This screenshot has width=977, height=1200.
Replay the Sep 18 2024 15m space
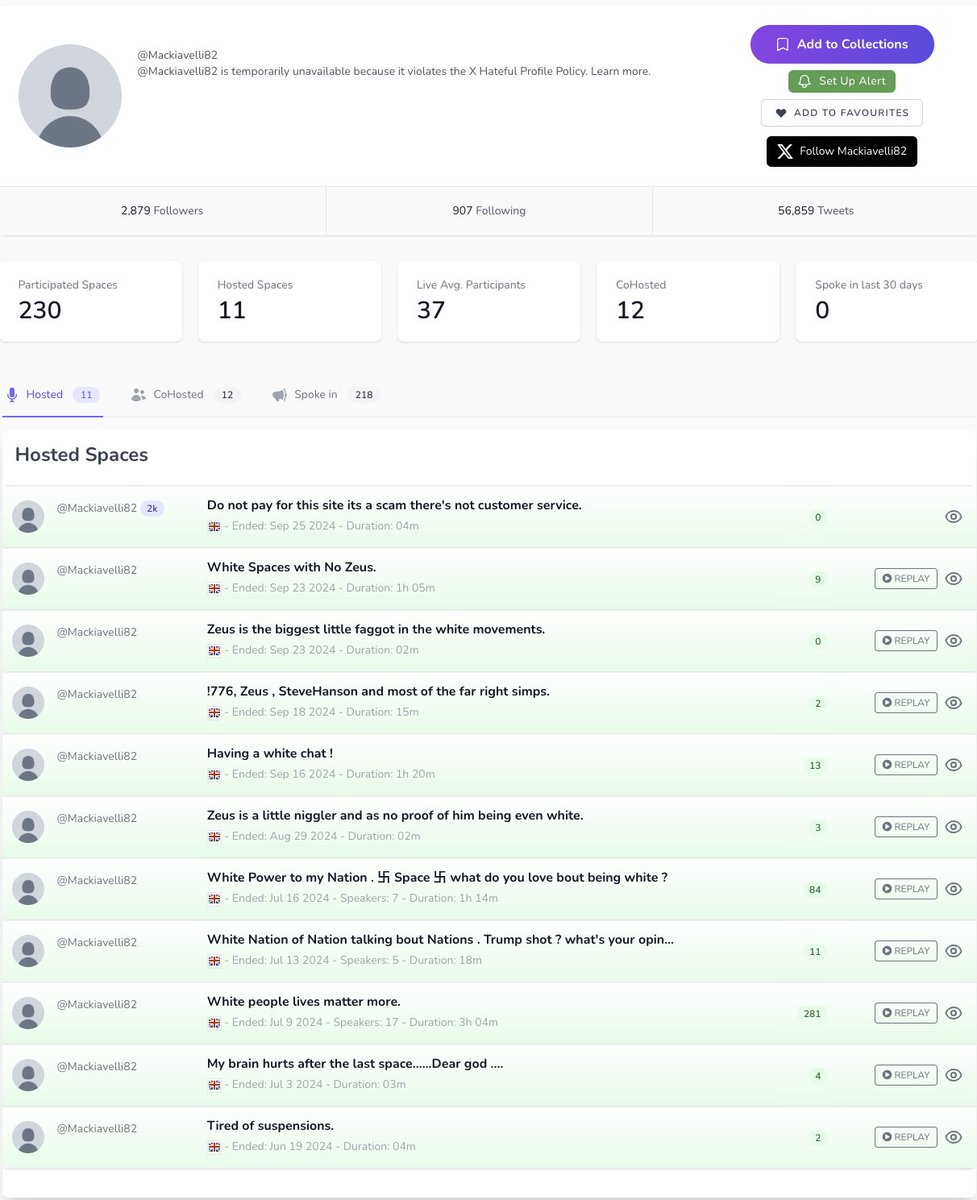tap(906, 703)
